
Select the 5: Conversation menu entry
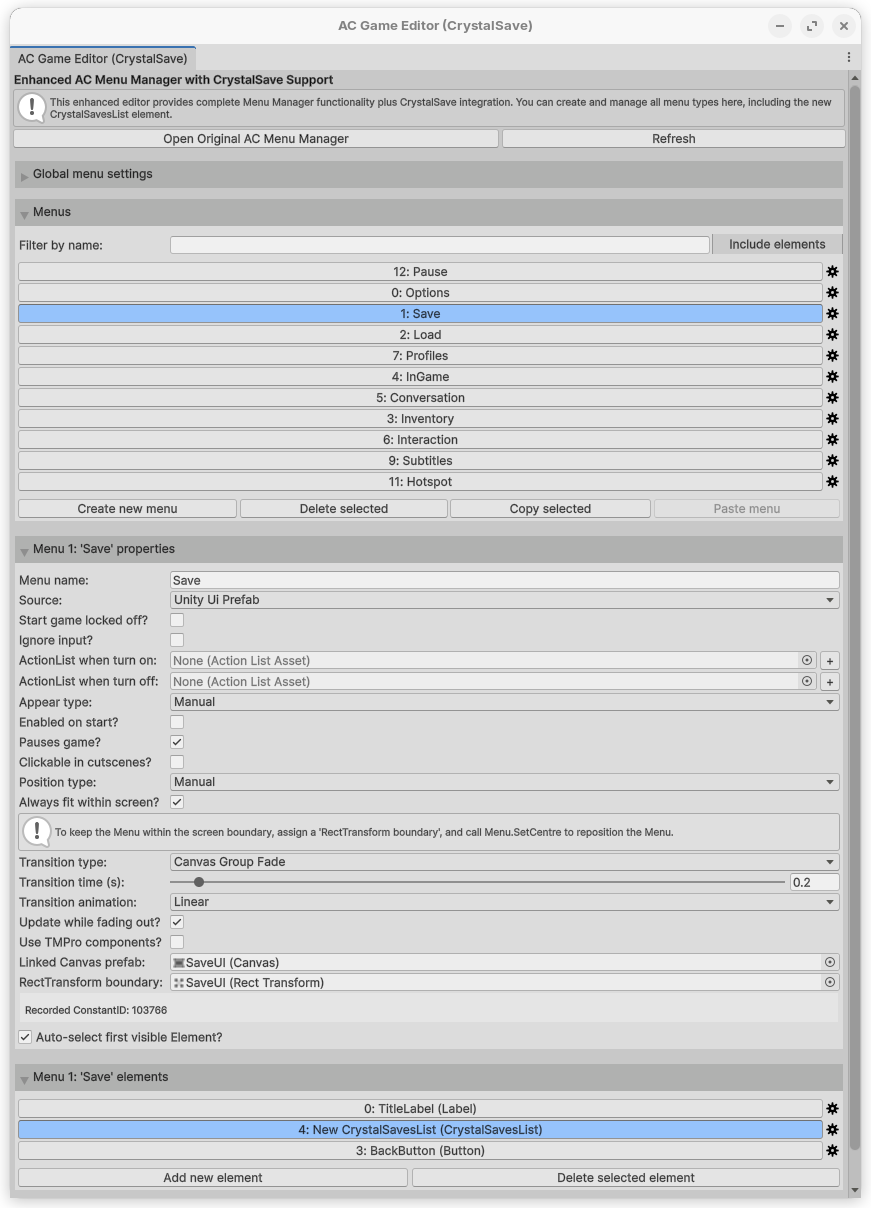[420, 398]
